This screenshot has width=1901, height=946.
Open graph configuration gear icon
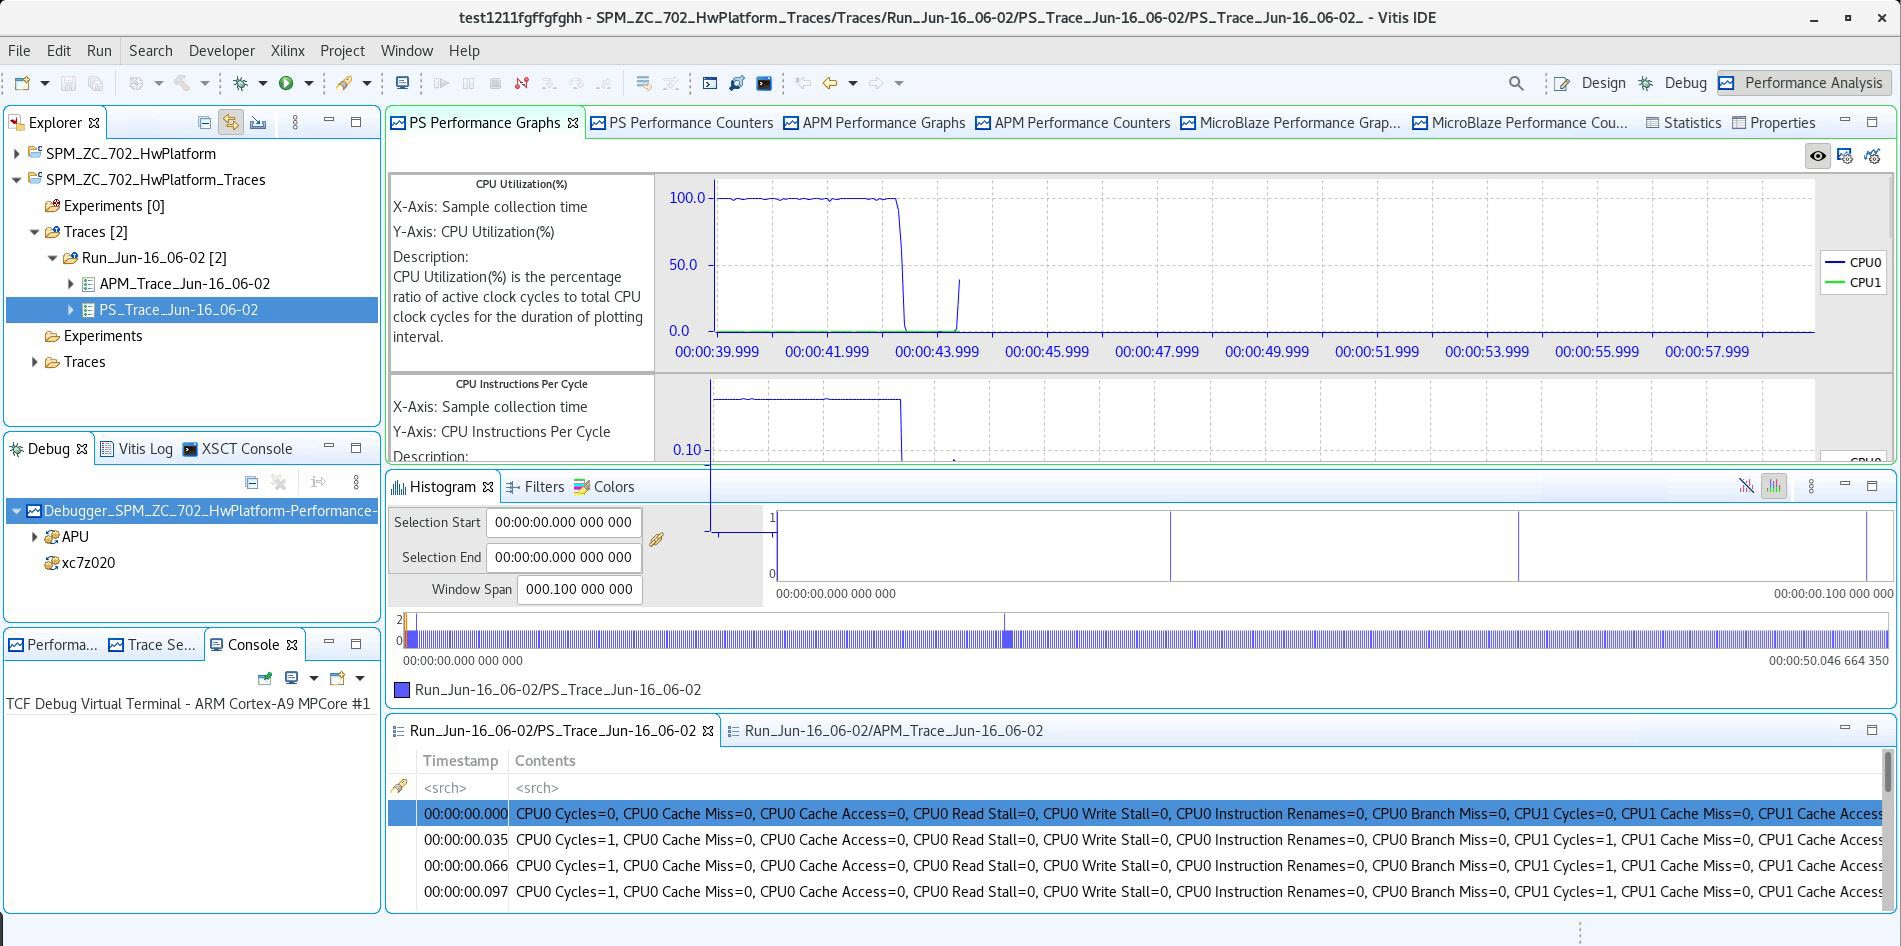click(1845, 156)
